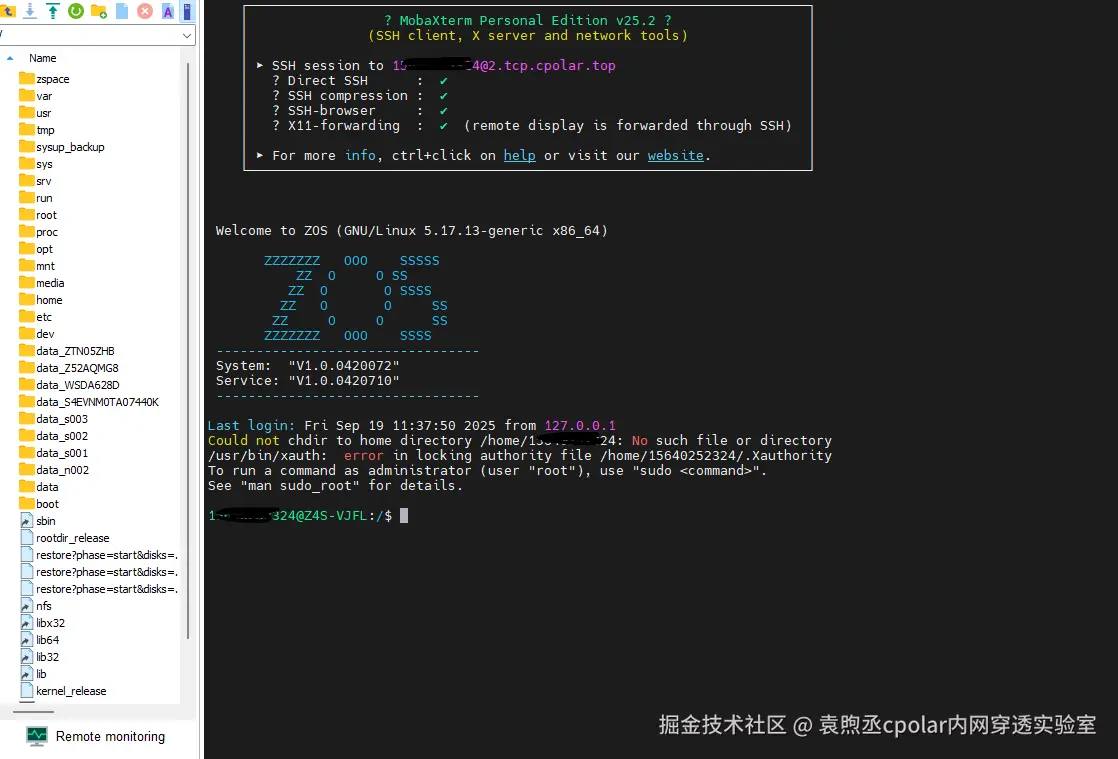Image resolution: width=1118 pixels, height=759 pixels.
Task: Select the nfs symlink entry
Action: [43, 606]
